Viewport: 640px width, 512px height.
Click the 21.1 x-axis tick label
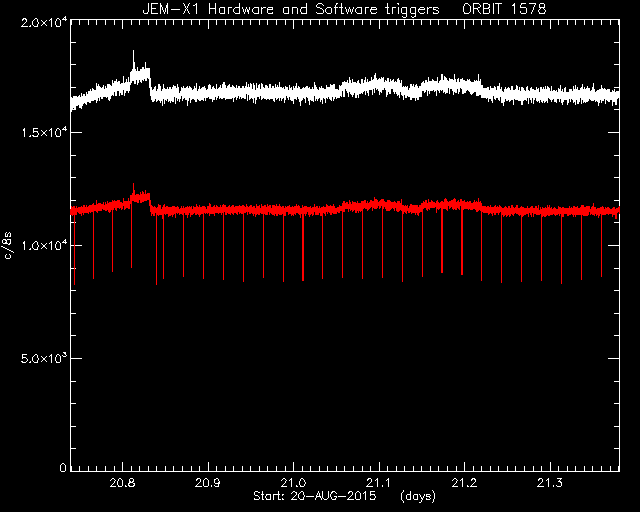click(379, 483)
